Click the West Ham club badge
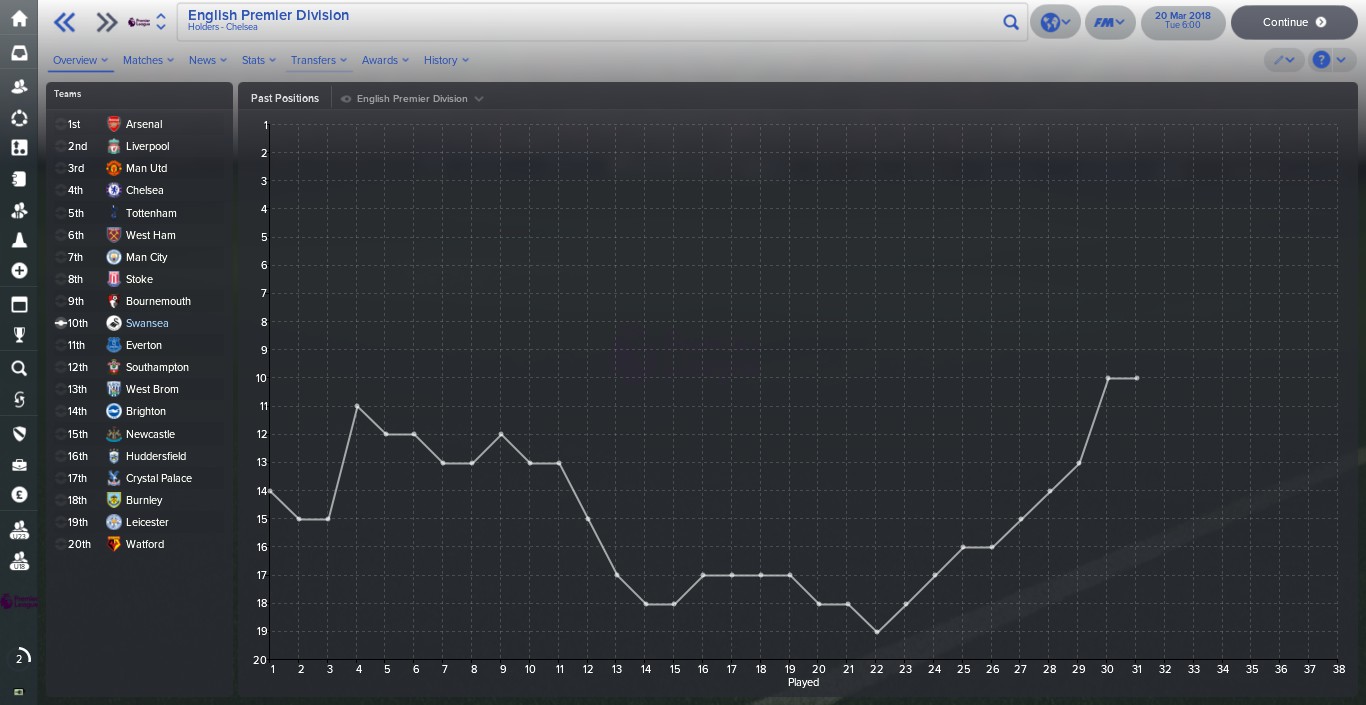The image size is (1366, 705). (x=114, y=235)
